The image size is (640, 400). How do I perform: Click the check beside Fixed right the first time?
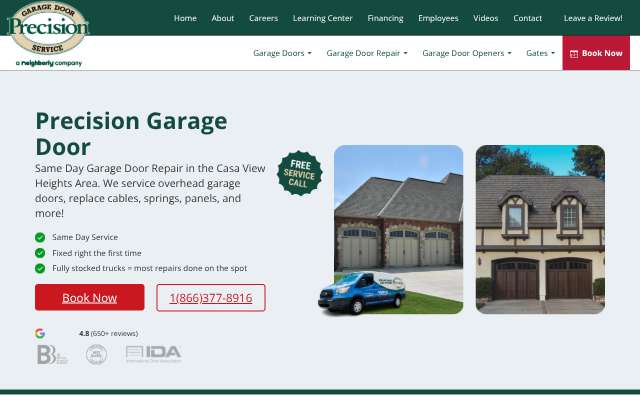40,253
